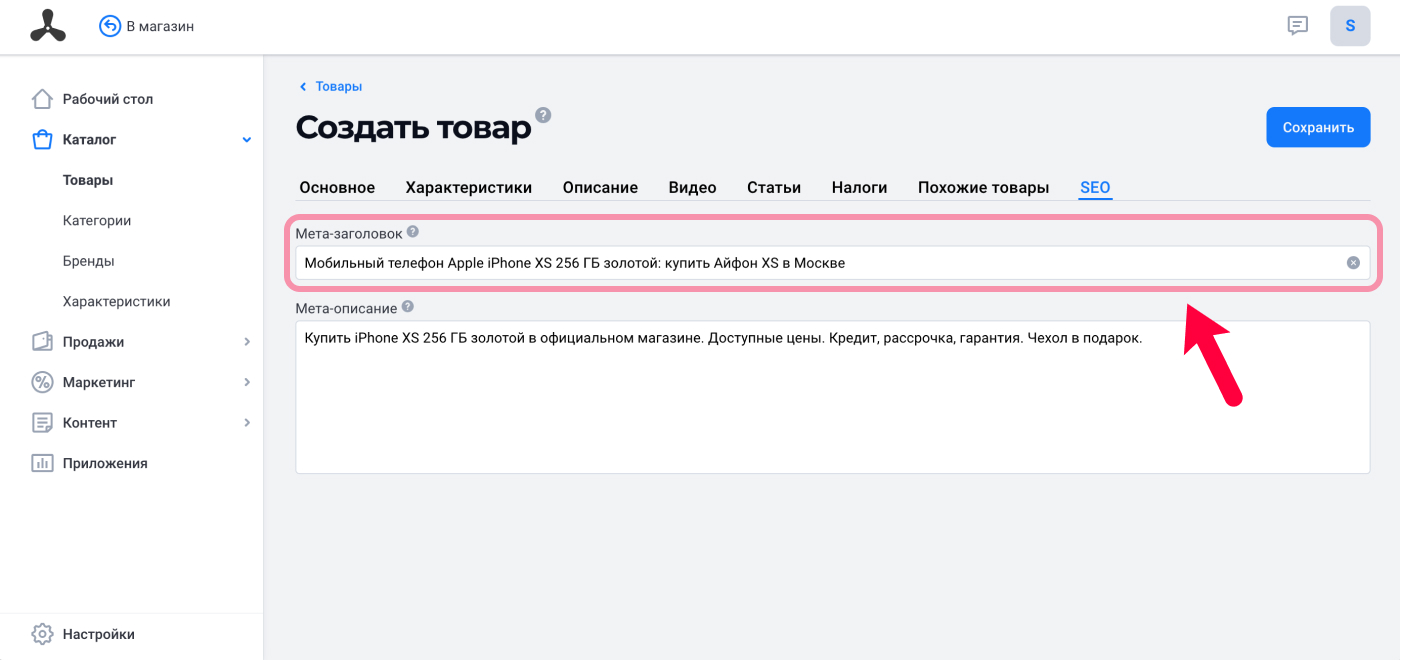
Task: Go to the Статьи tab
Action: (774, 188)
